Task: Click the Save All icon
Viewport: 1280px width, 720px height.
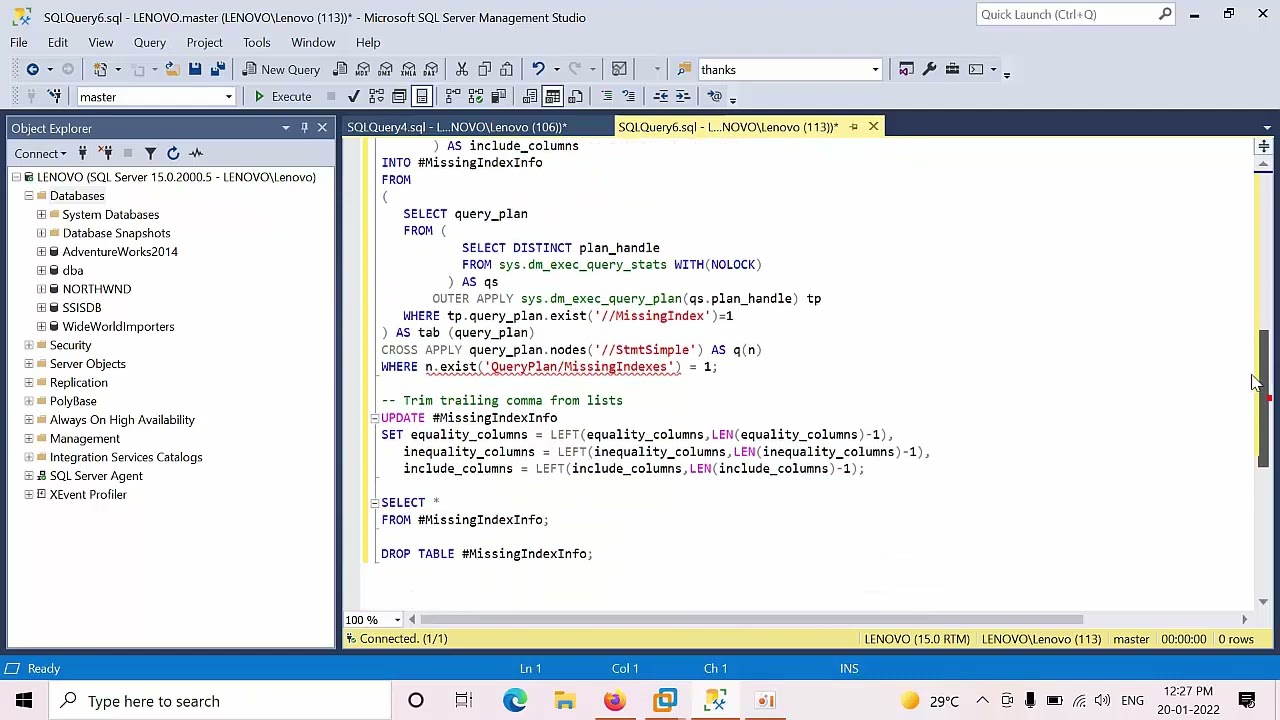Action: click(217, 69)
